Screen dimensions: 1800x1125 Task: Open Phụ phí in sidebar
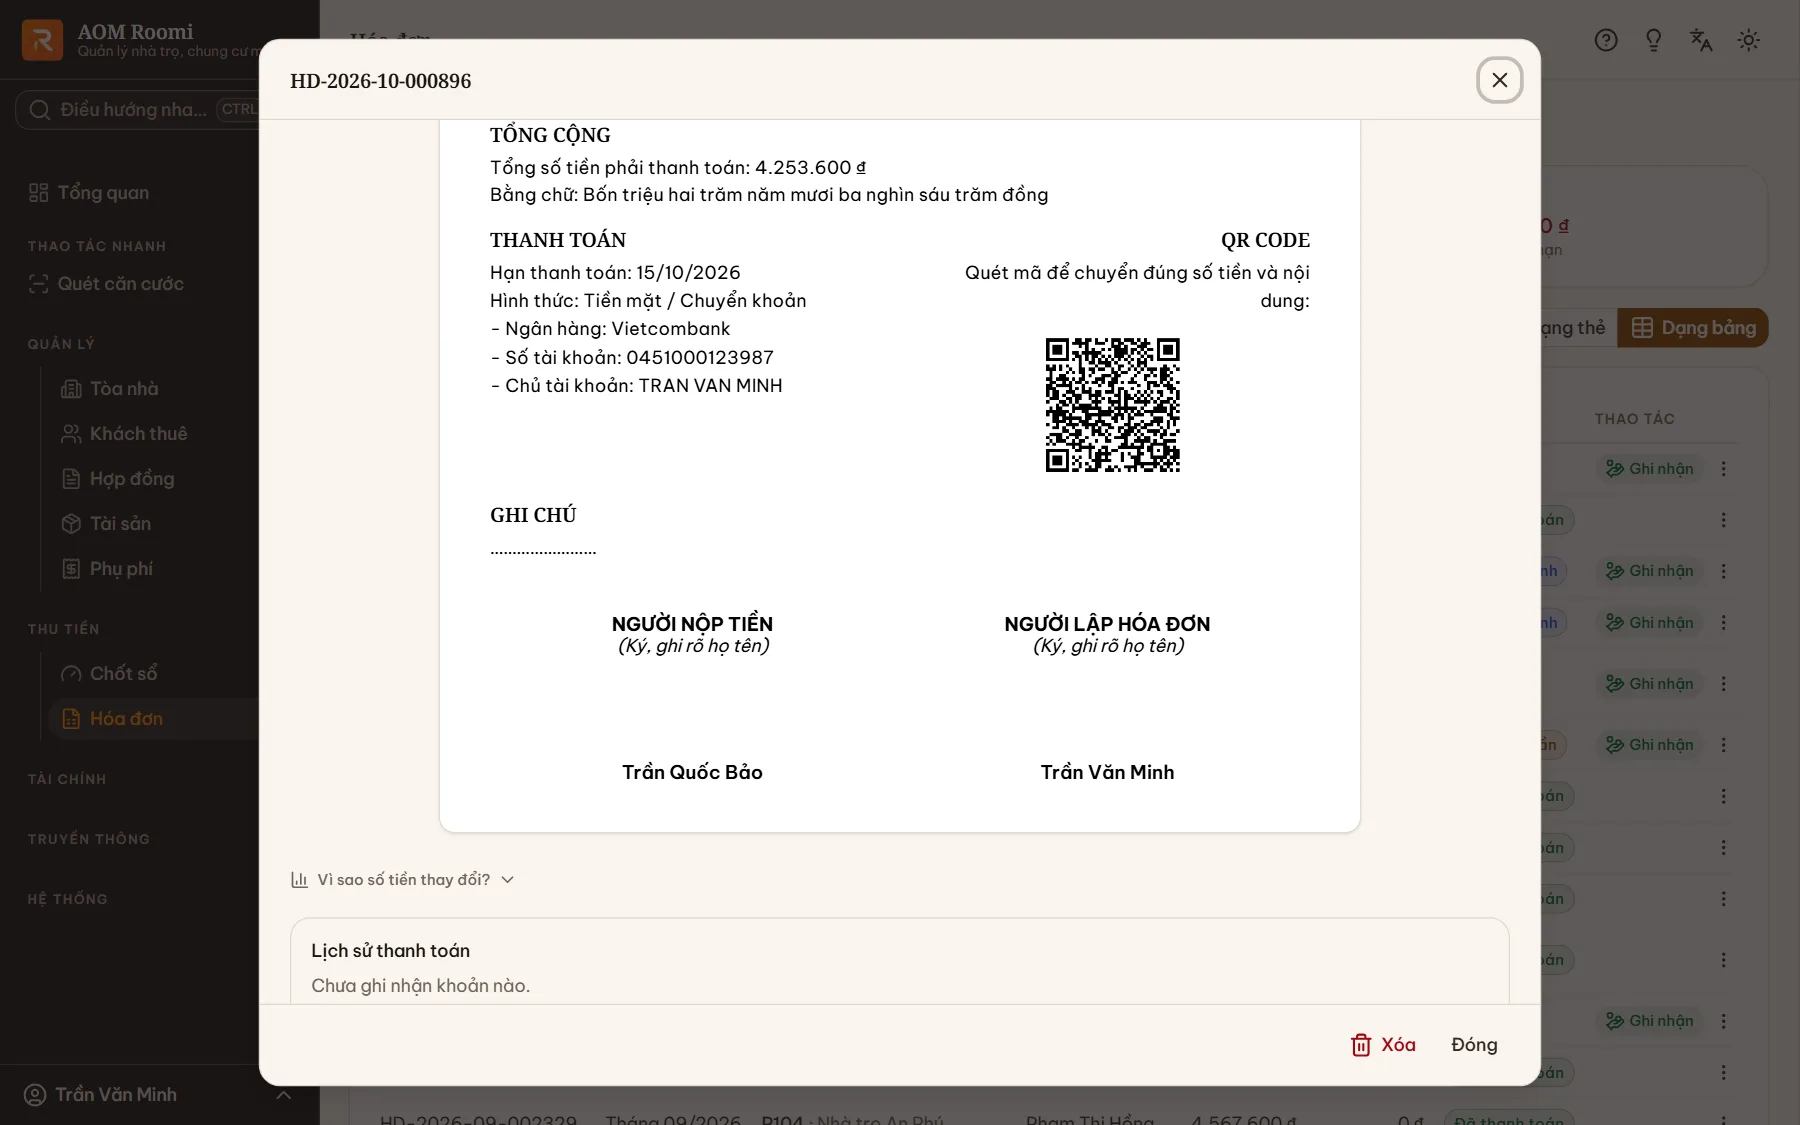(x=121, y=568)
